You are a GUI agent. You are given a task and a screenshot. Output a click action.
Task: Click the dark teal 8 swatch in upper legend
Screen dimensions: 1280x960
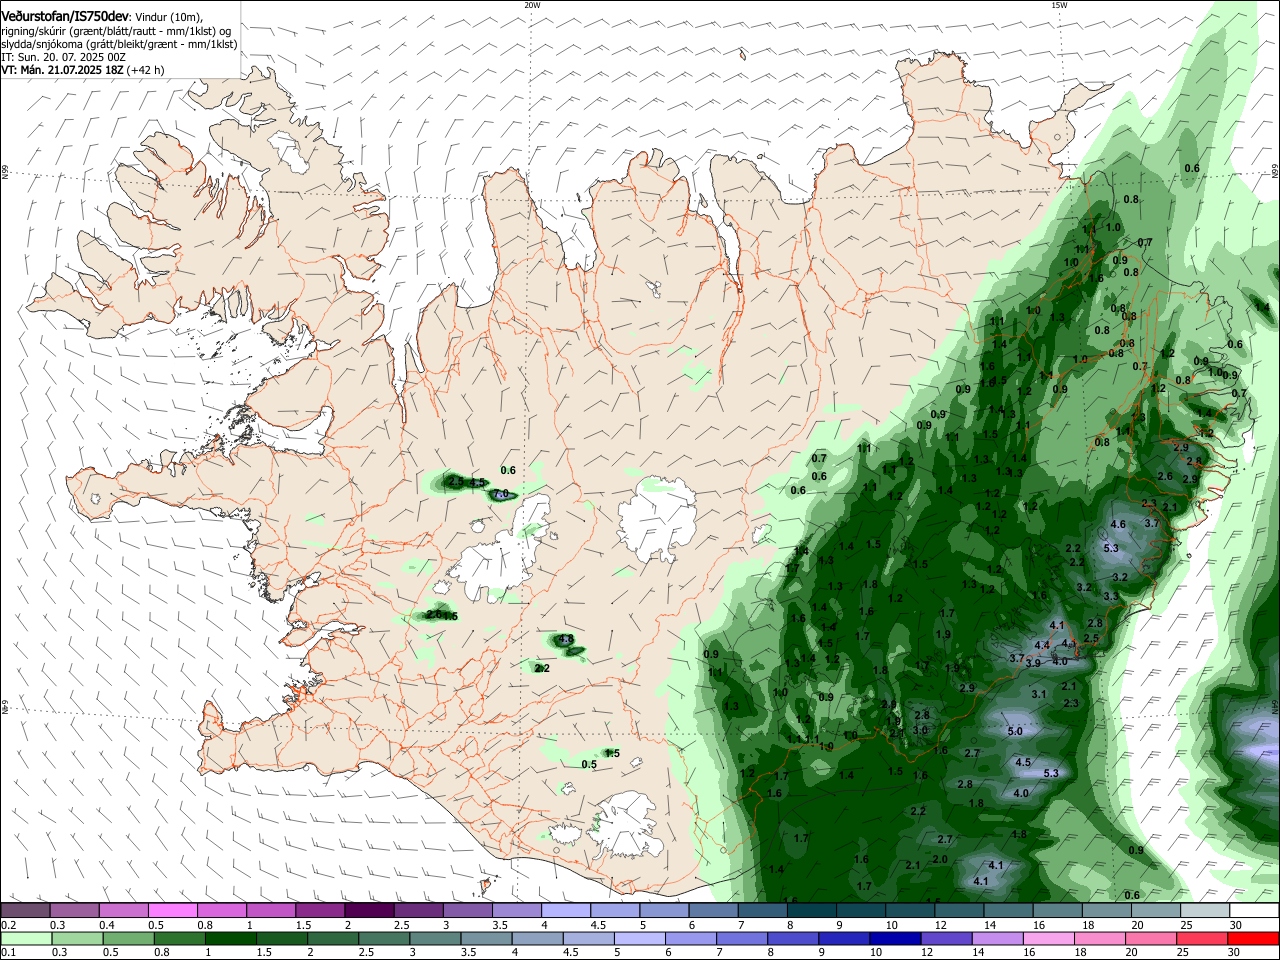812,911
